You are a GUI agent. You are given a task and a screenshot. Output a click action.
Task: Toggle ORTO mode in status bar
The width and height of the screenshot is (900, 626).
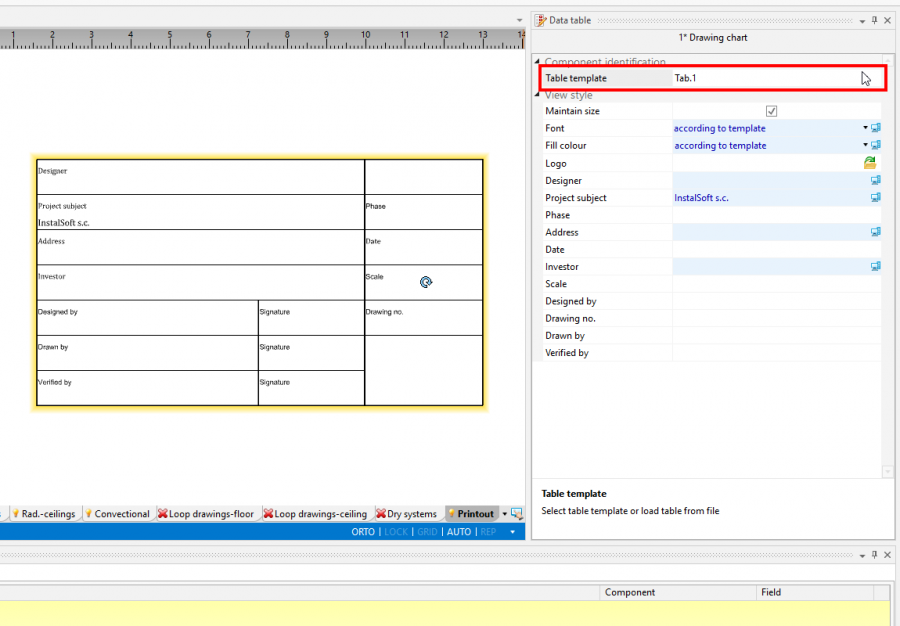coord(363,532)
